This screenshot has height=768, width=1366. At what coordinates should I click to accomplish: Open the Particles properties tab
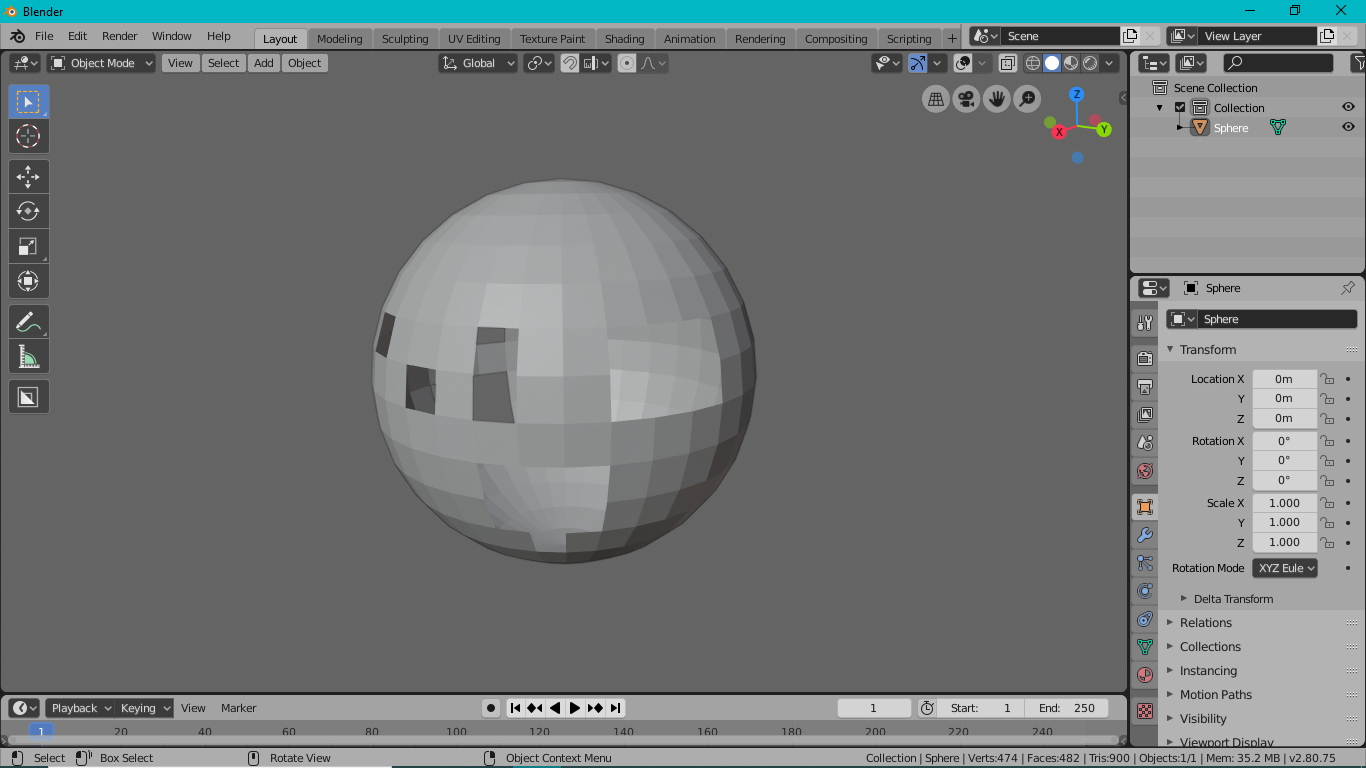pyautogui.click(x=1145, y=563)
